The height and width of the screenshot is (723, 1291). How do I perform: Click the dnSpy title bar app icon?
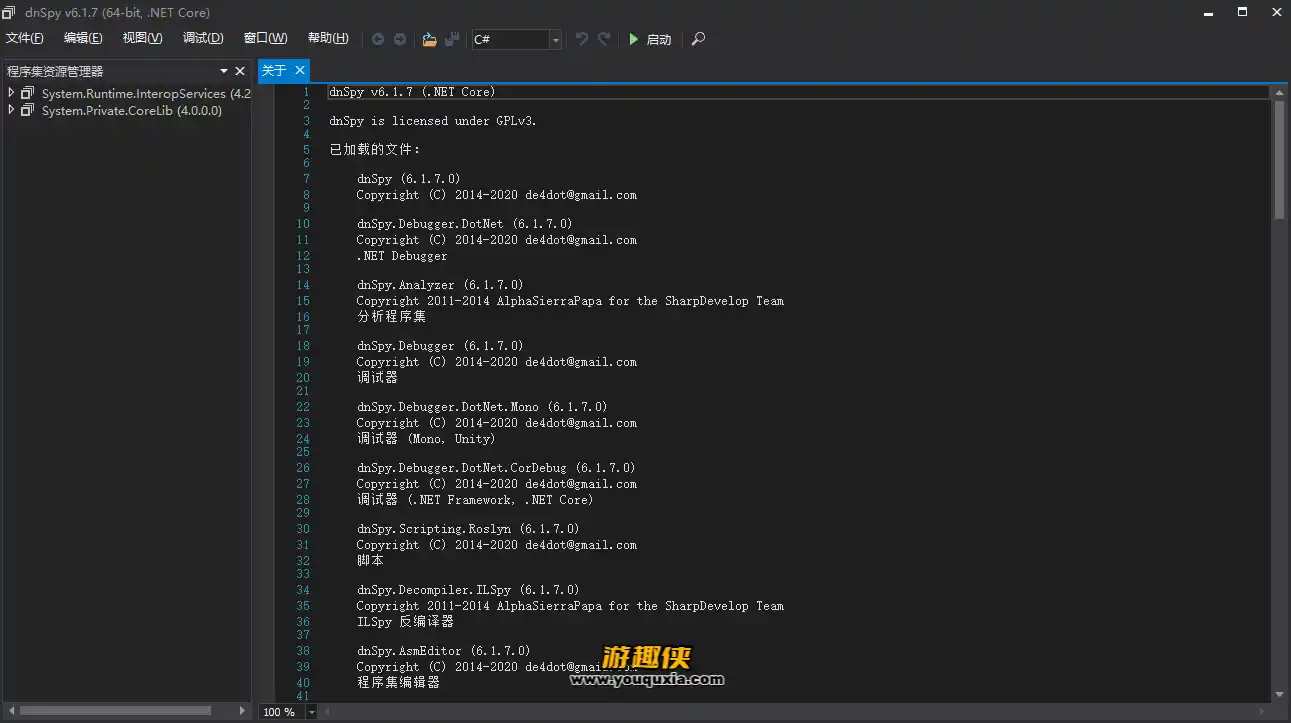pyautogui.click(x=9, y=12)
